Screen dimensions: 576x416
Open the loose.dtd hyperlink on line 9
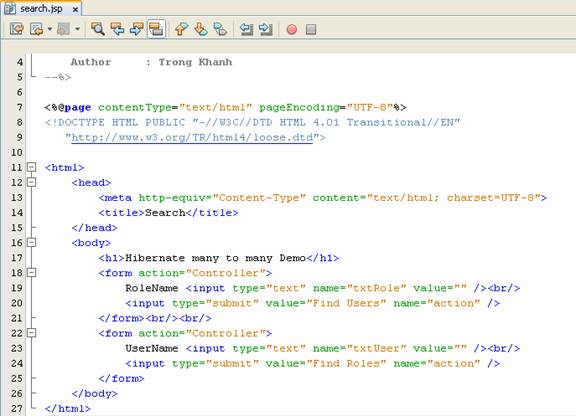tap(192, 137)
